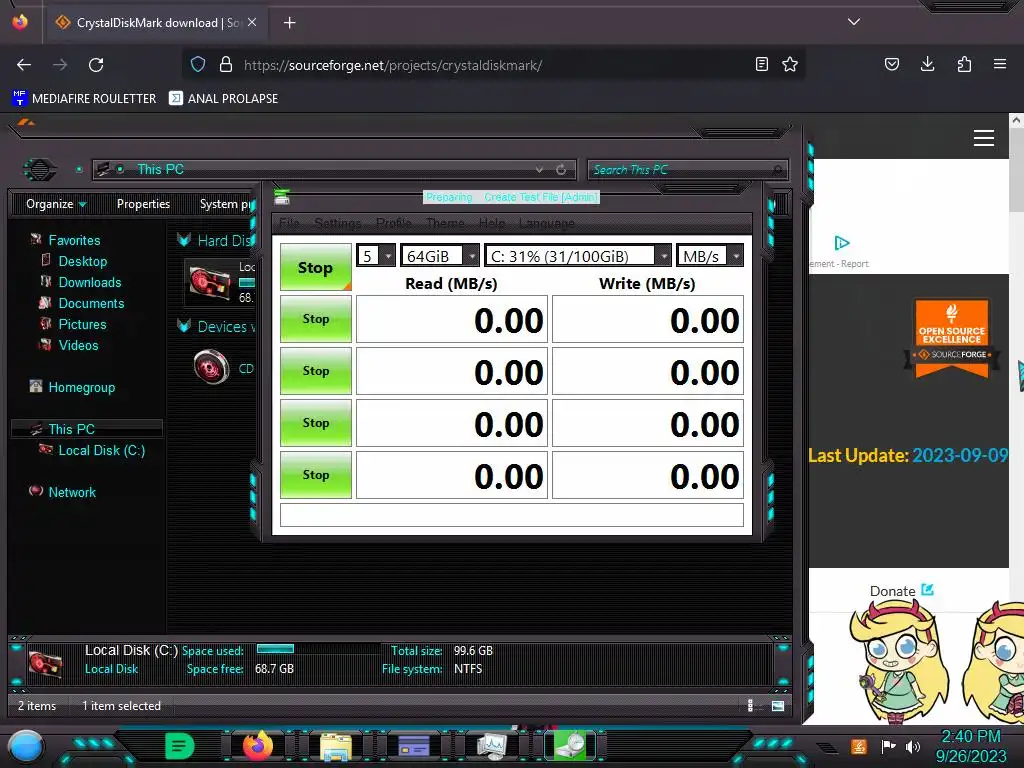The image size is (1024, 768).
Task: Click the Save to Pocket icon
Action: pos(891,64)
